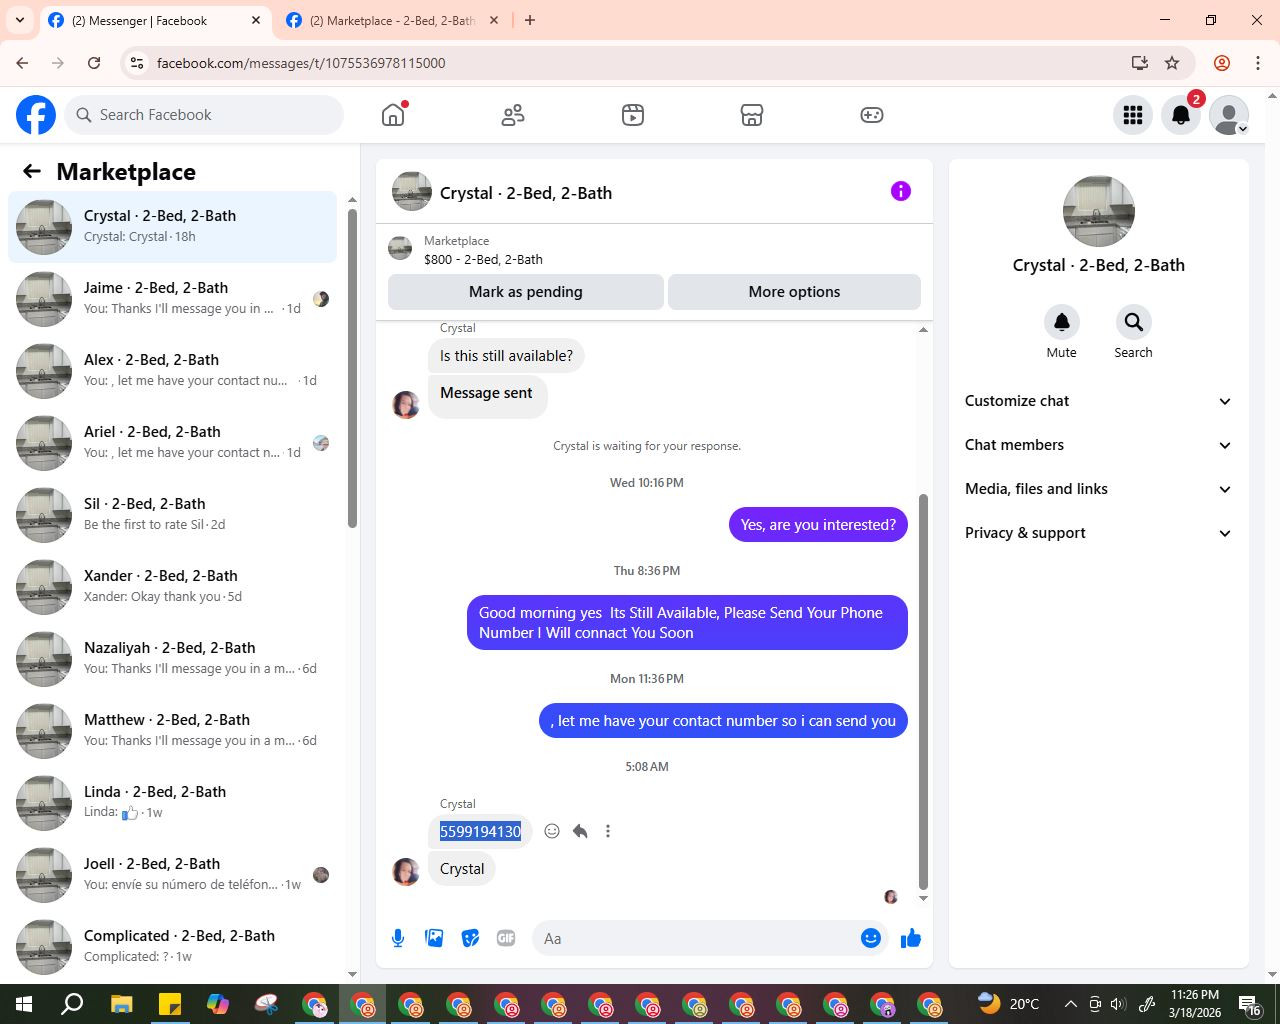Open a new browser tab
Image resolution: width=1280 pixels, height=1024 pixels.
pos(530,20)
